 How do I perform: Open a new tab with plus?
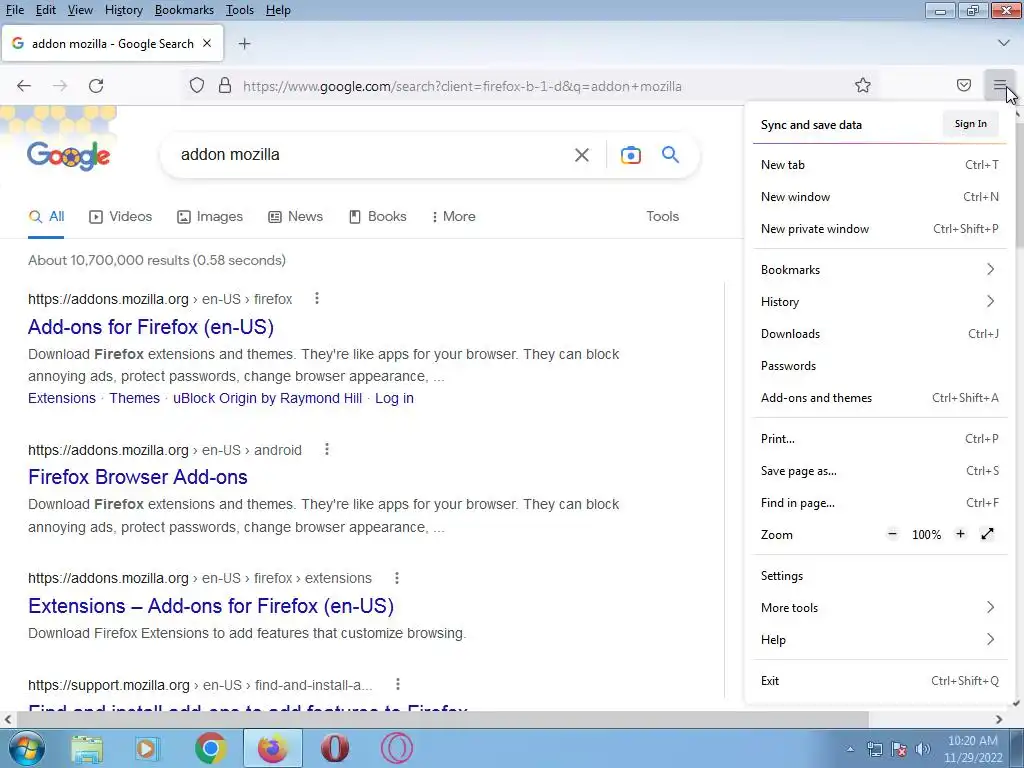[244, 44]
